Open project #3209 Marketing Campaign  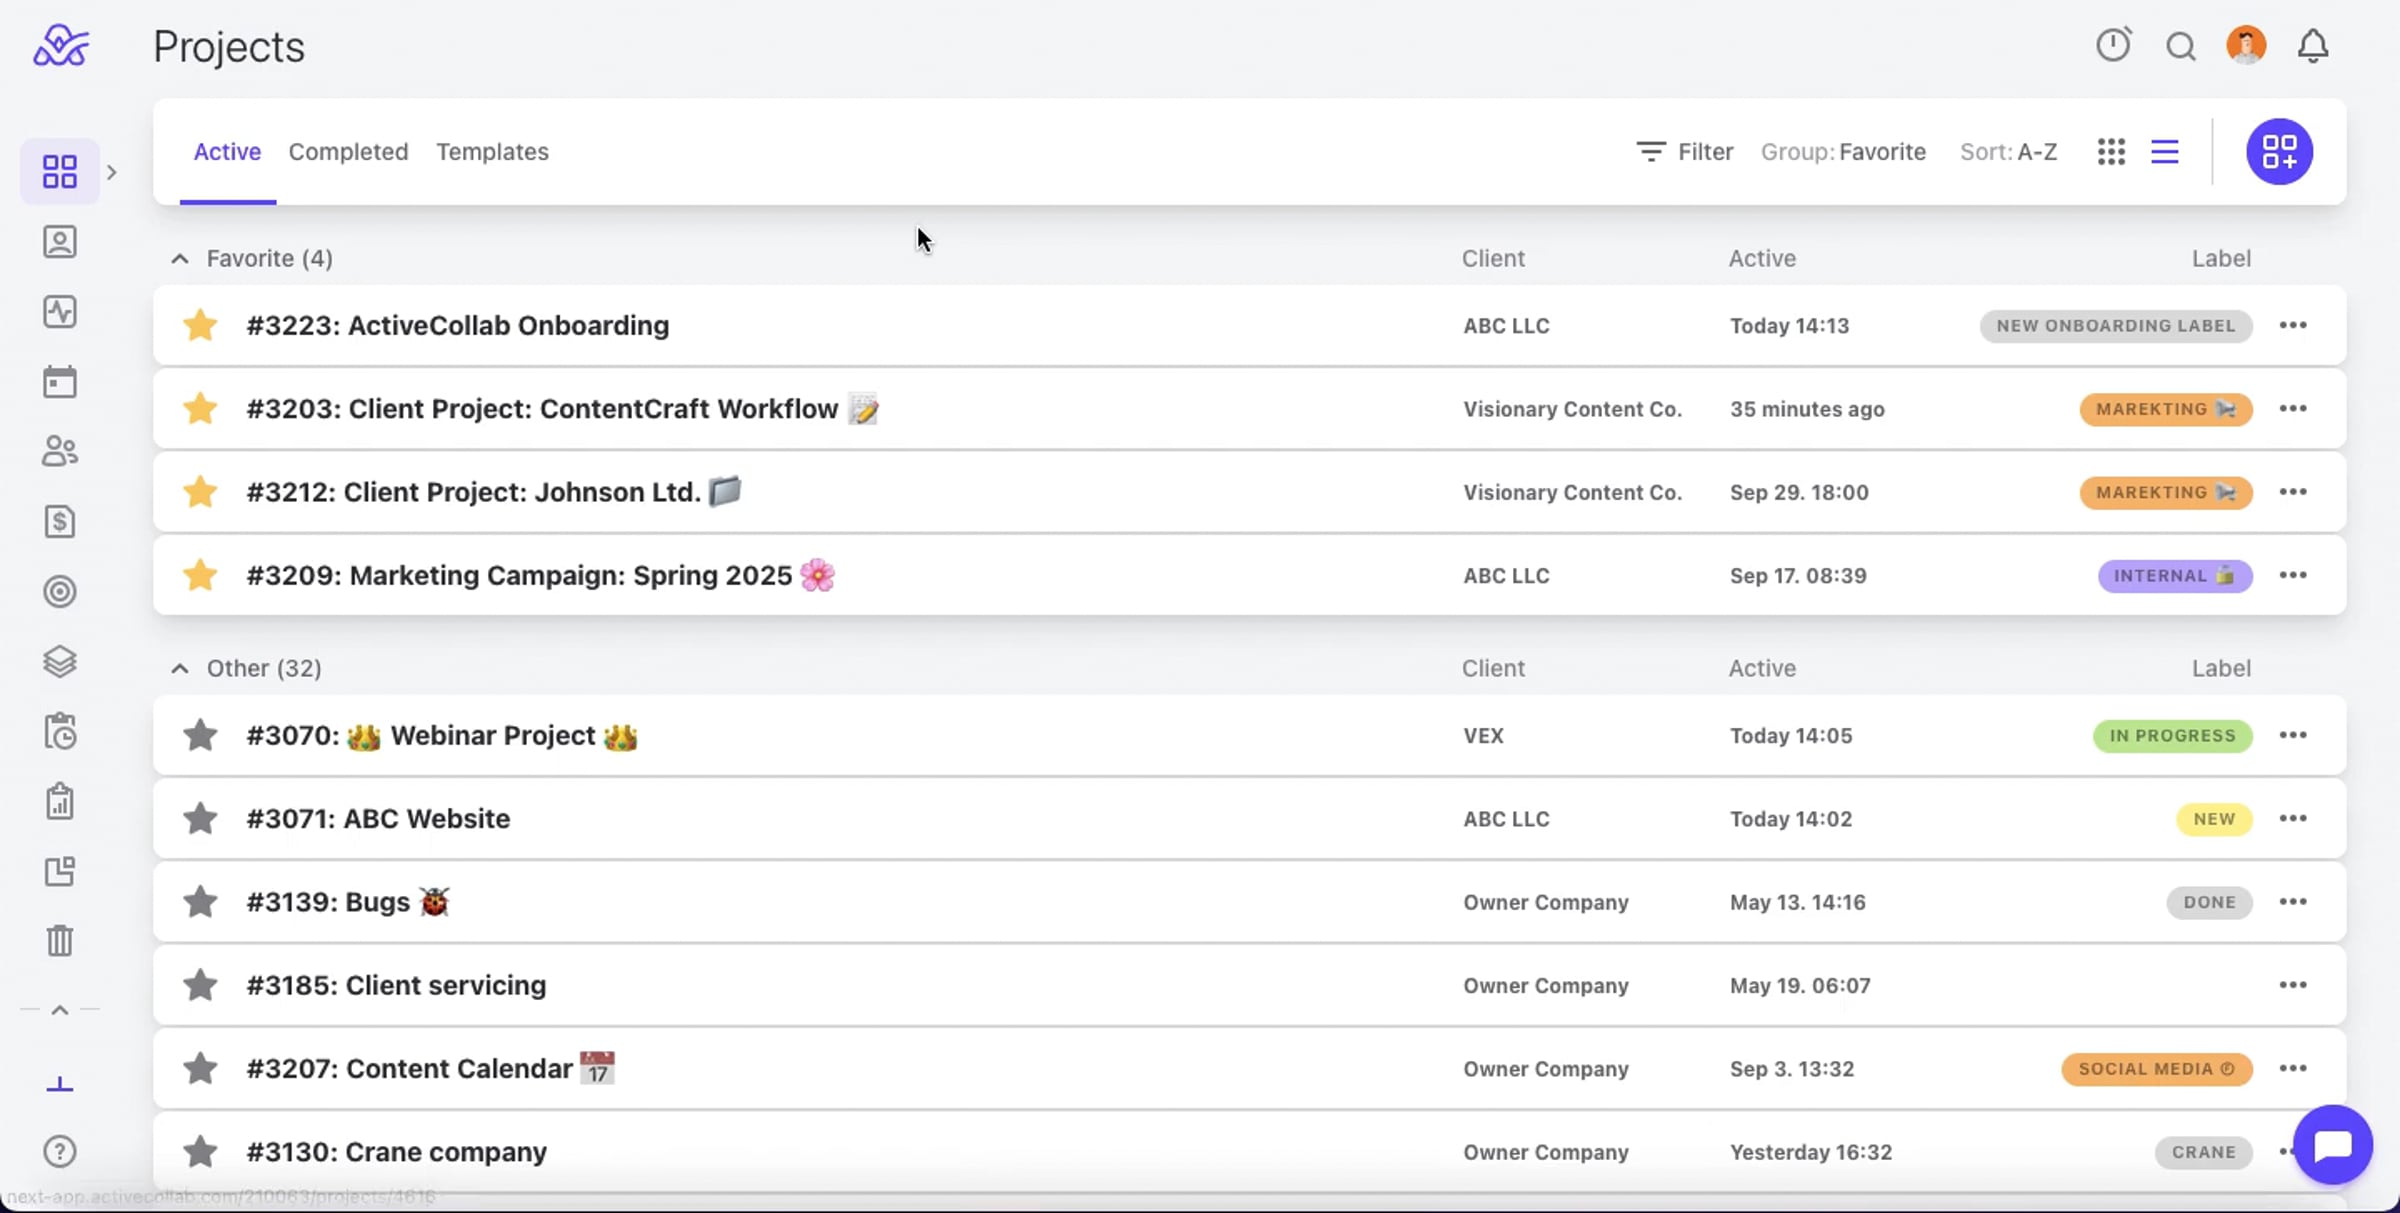pyautogui.click(x=541, y=575)
